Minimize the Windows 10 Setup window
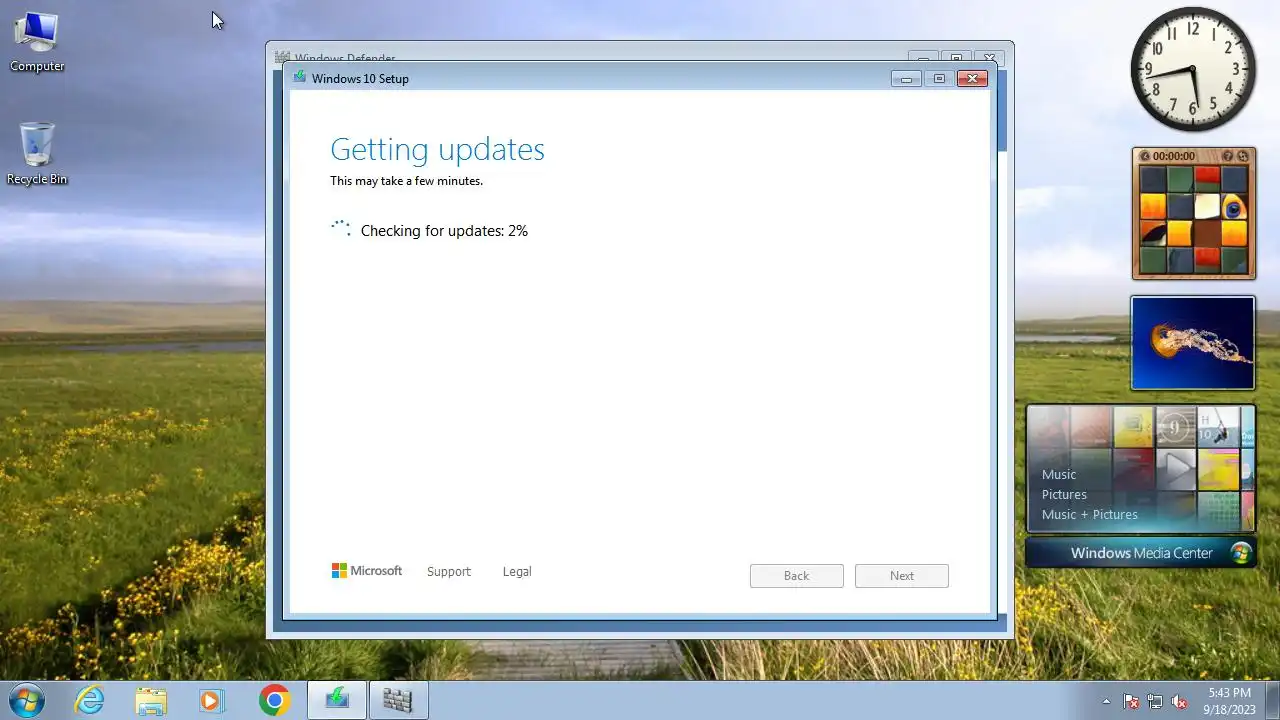The width and height of the screenshot is (1280, 720). click(906, 79)
